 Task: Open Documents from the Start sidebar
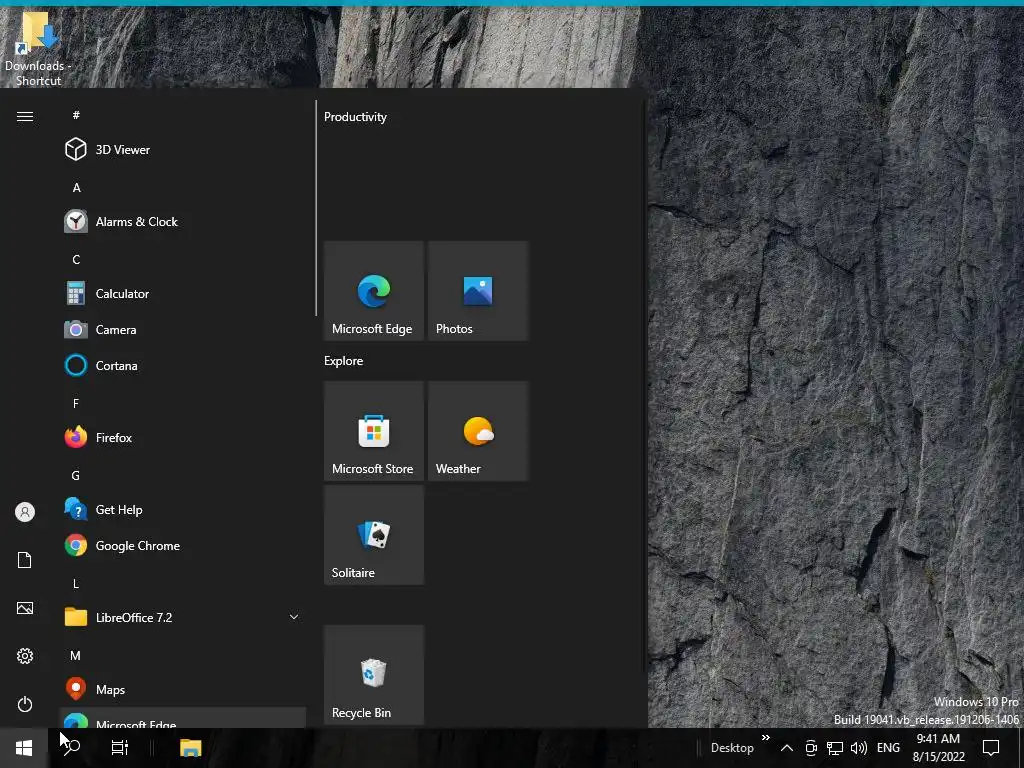point(25,560)
